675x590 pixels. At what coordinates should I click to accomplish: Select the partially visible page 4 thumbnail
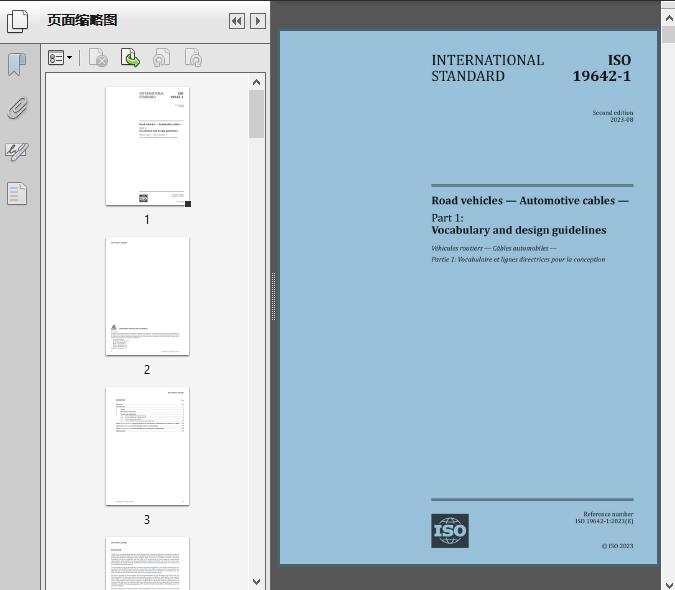point(147,563)
